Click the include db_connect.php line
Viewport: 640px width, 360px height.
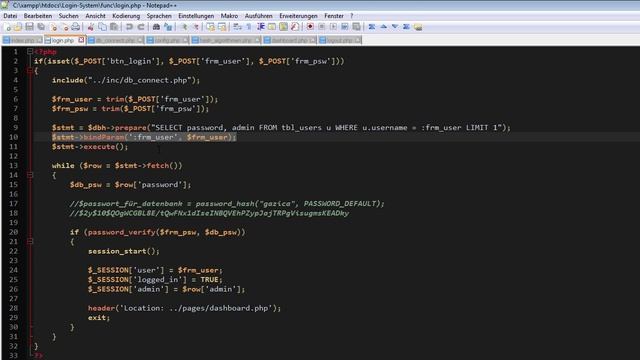[126, 80]
